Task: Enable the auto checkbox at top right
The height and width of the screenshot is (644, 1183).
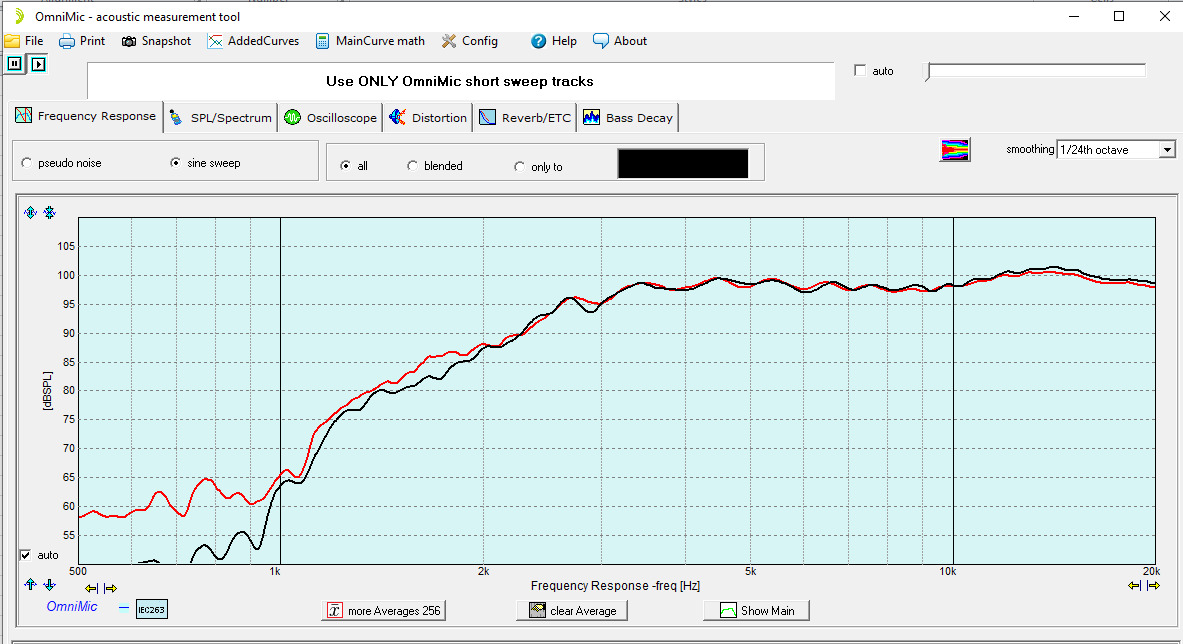Action: (860, 71)
